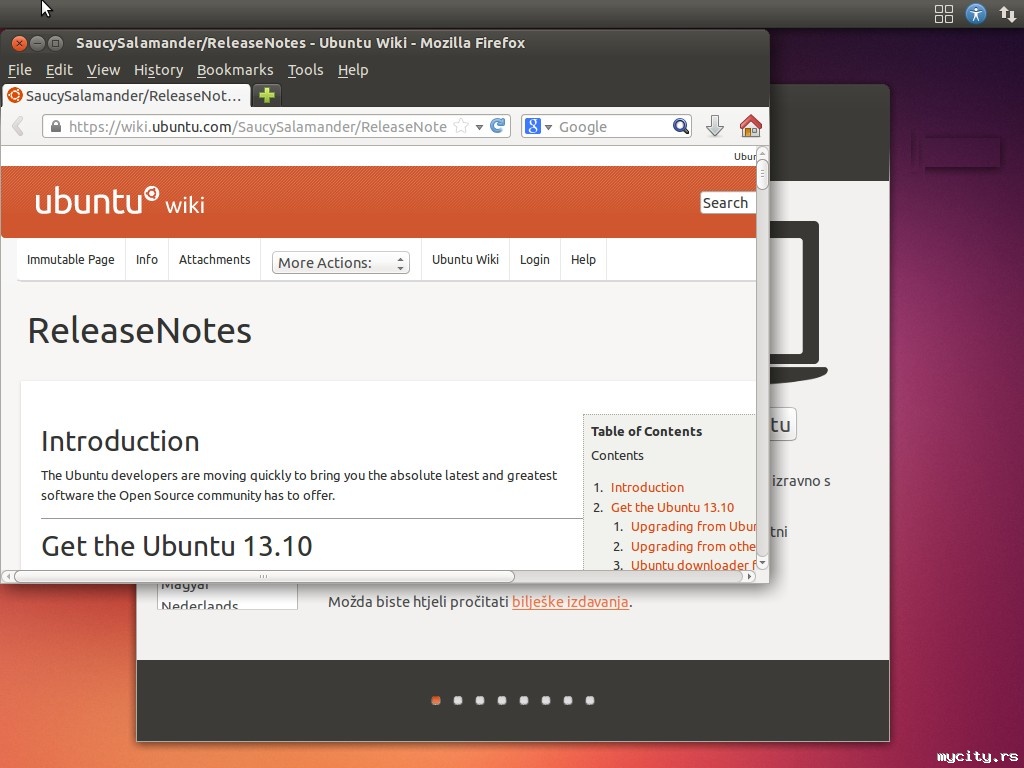1024x768 pixels.
Task: Click the wiki Search input field
Action: 728,202
